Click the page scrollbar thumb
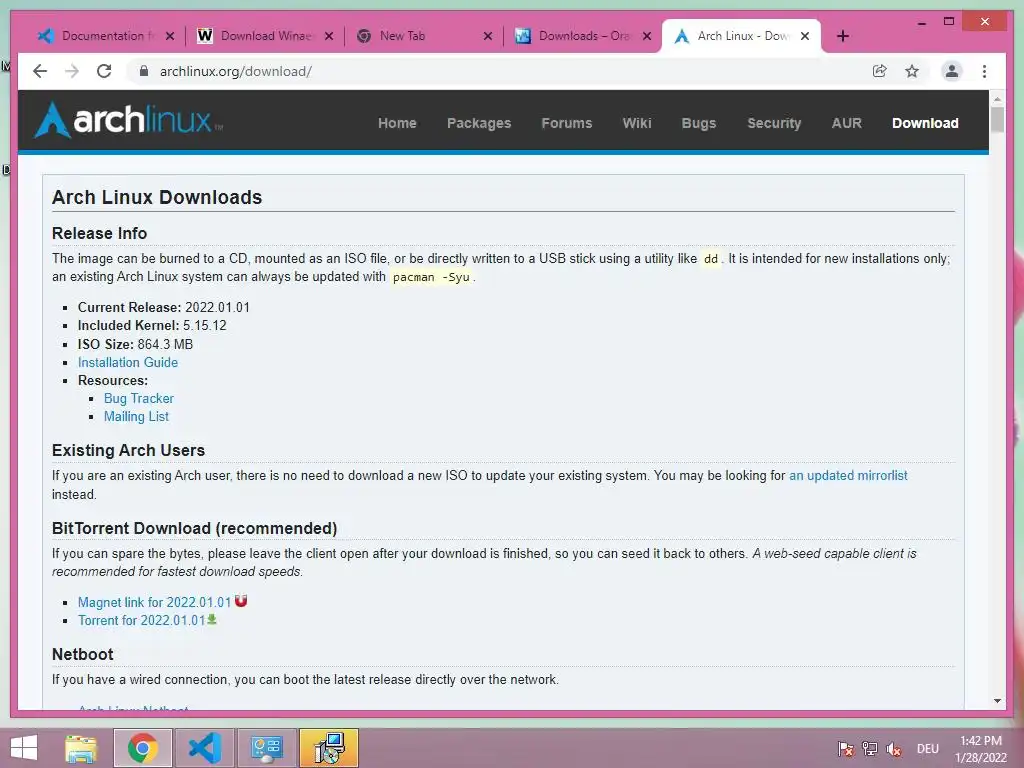 [997, 120]
